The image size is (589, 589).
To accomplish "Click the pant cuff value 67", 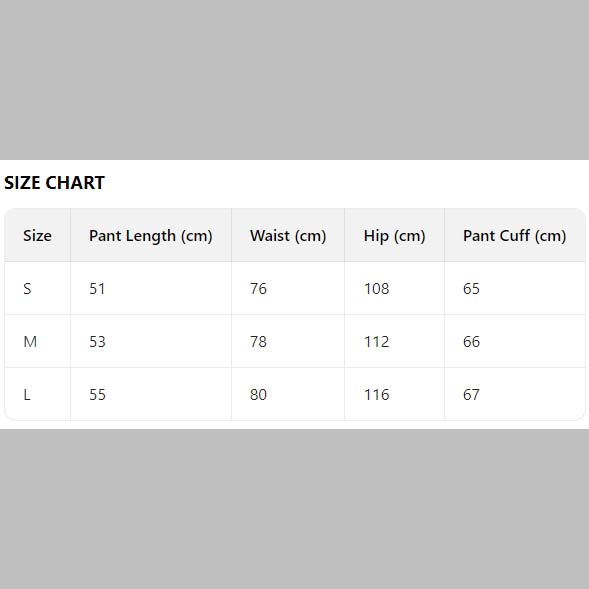I will [x=471, y=394].
